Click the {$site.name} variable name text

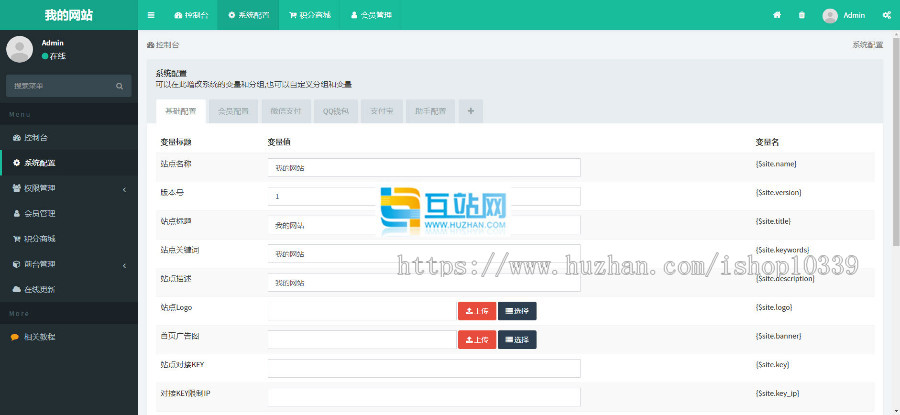coord(776,164)
